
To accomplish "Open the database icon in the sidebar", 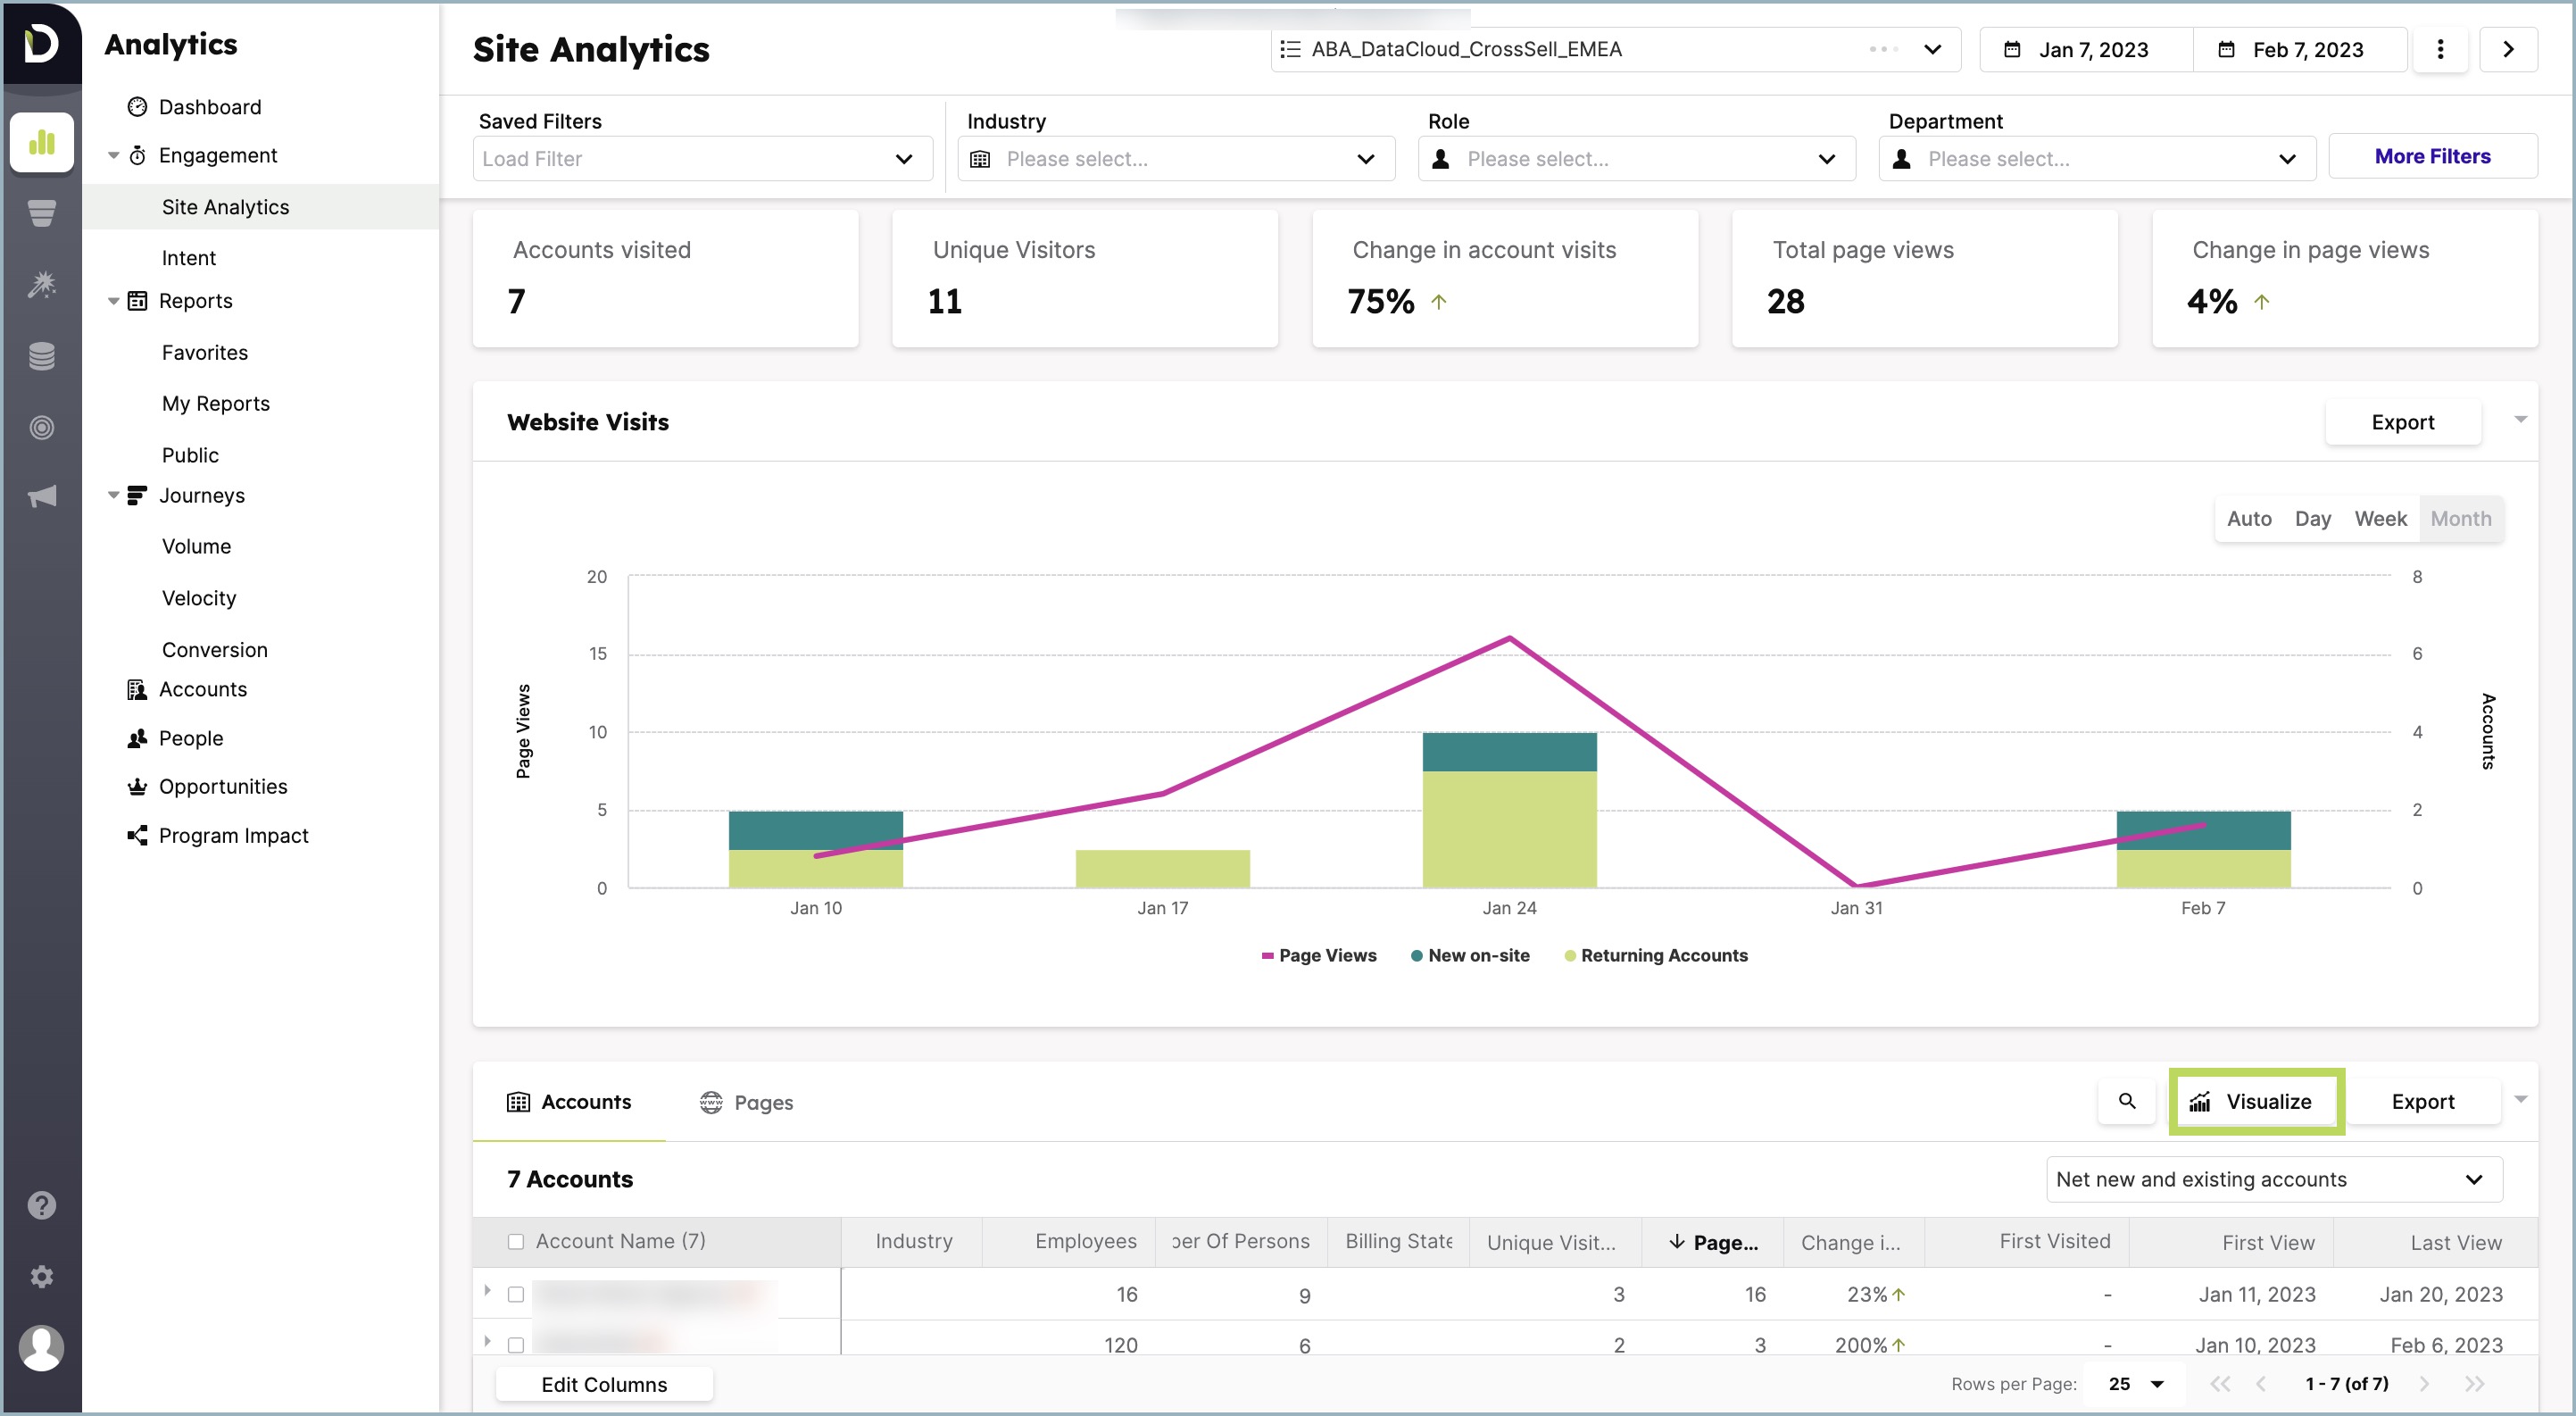I will 42,355.
